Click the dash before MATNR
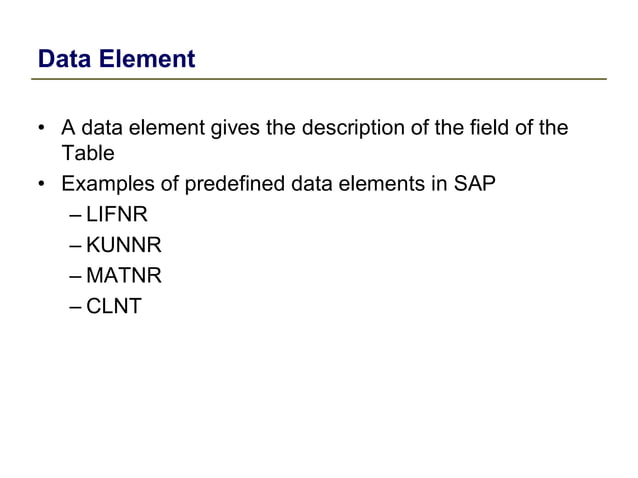Screen dimensions: 638x478 (x=77, y=275)
